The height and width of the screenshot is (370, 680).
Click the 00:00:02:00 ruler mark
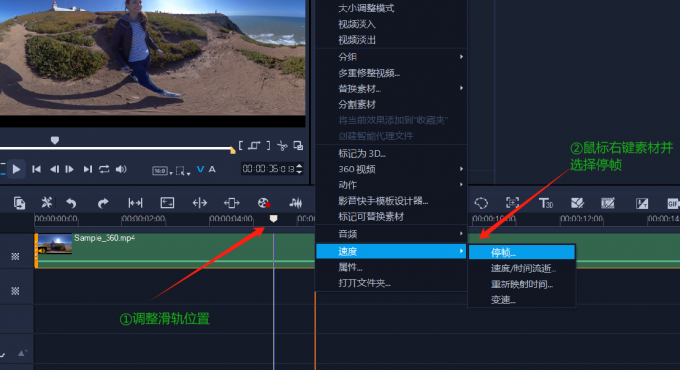click(x=143, y=219)
